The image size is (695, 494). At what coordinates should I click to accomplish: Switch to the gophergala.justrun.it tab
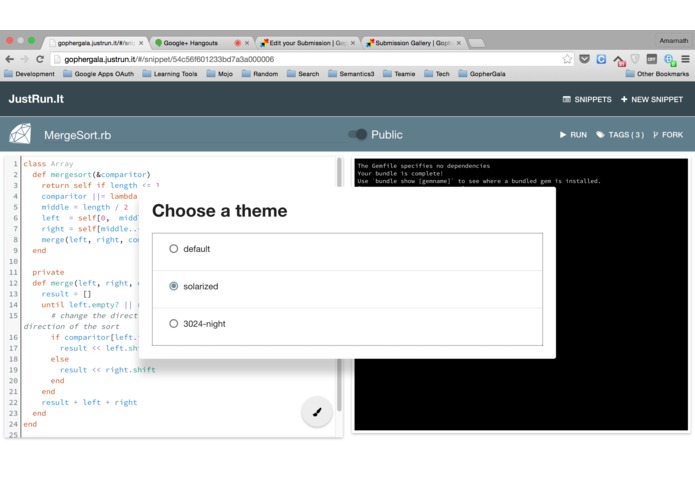94,43
